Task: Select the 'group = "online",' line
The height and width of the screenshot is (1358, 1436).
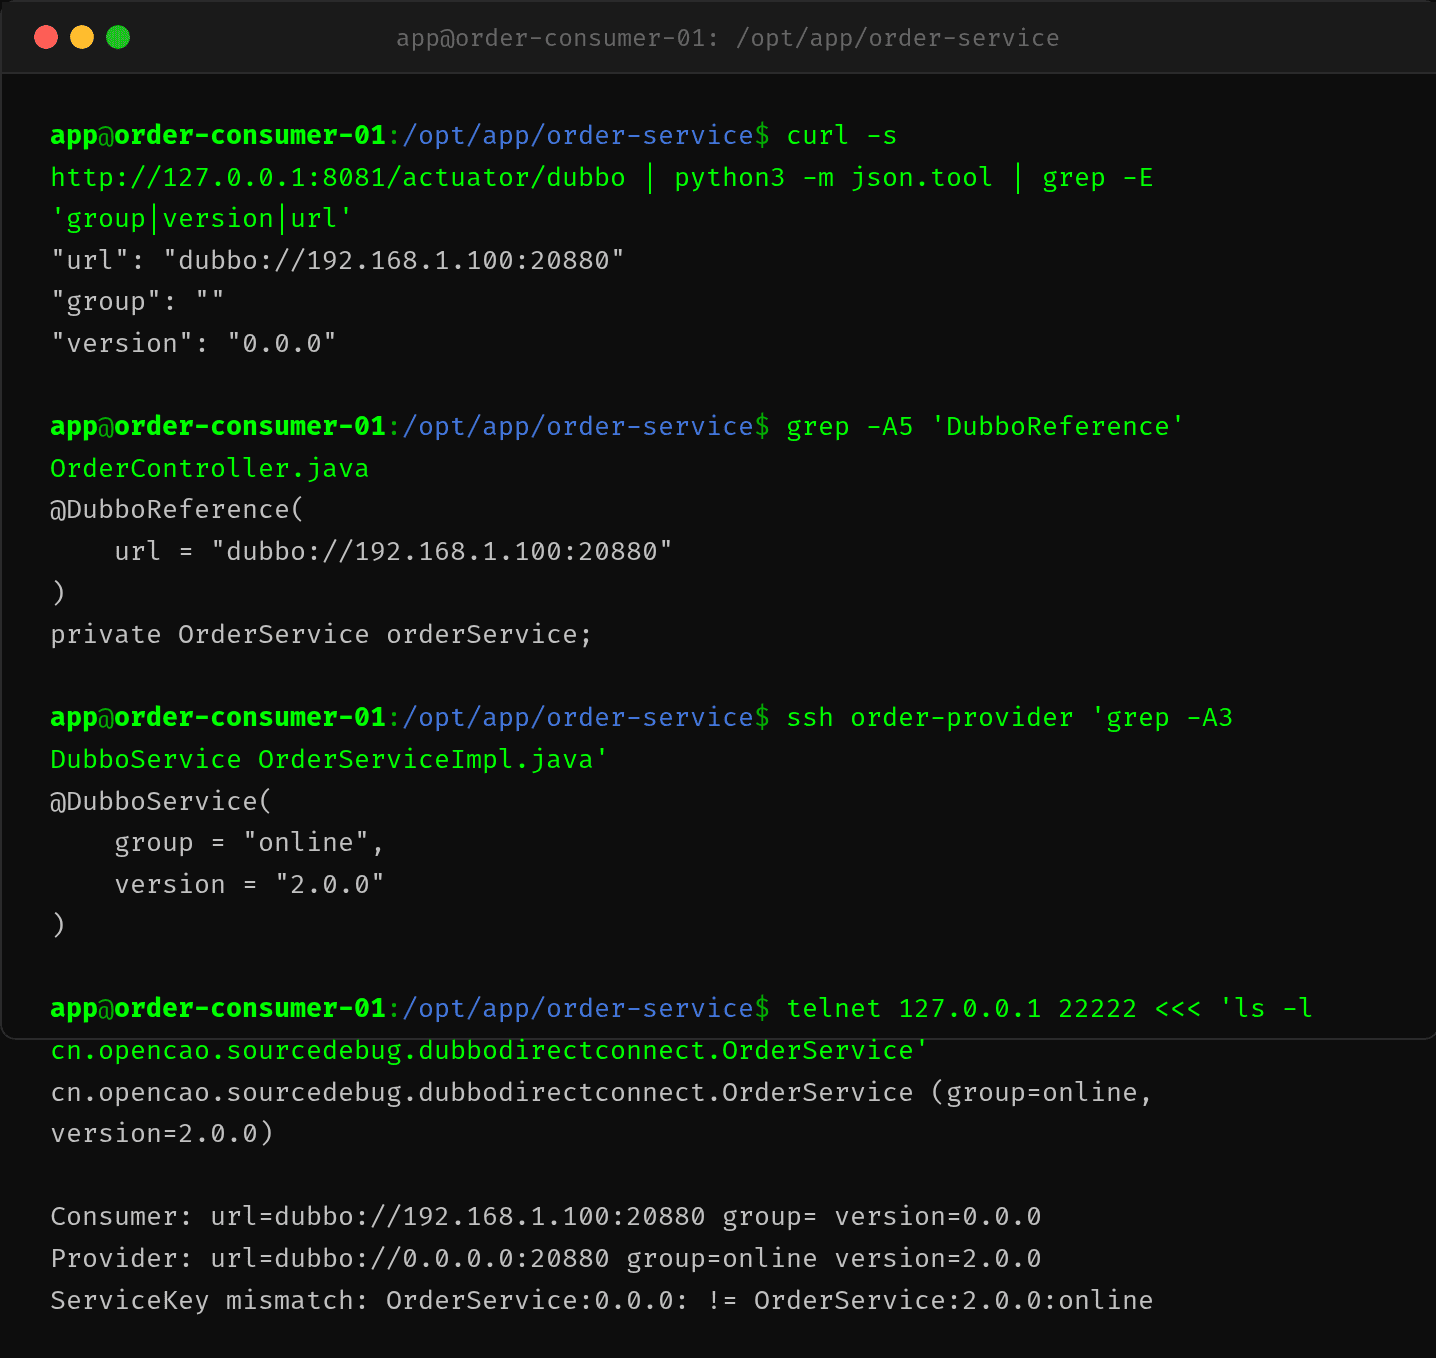Action: pyautogui.click(x=250, y=842)
